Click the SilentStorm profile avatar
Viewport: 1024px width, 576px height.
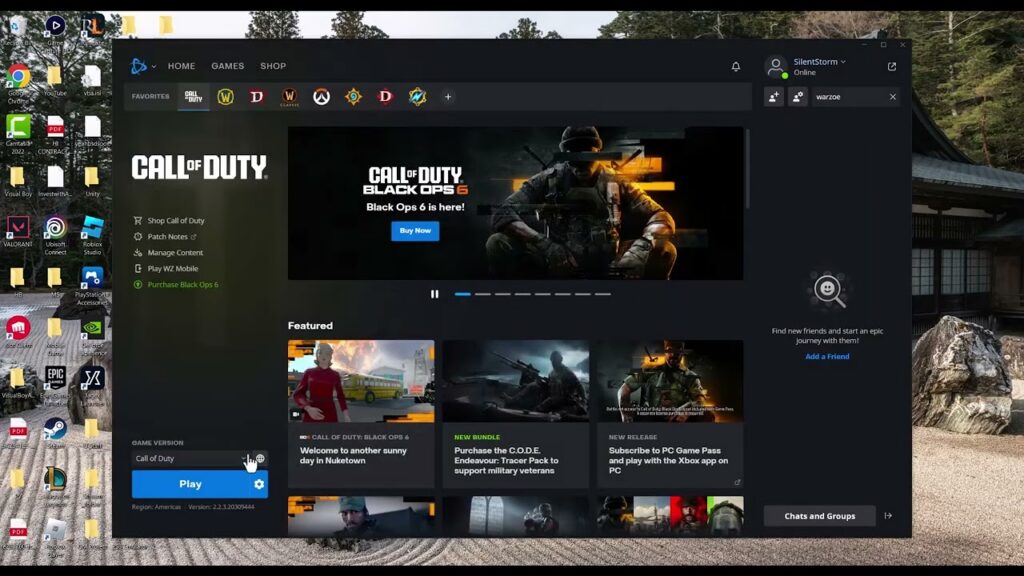coord(776,67)
